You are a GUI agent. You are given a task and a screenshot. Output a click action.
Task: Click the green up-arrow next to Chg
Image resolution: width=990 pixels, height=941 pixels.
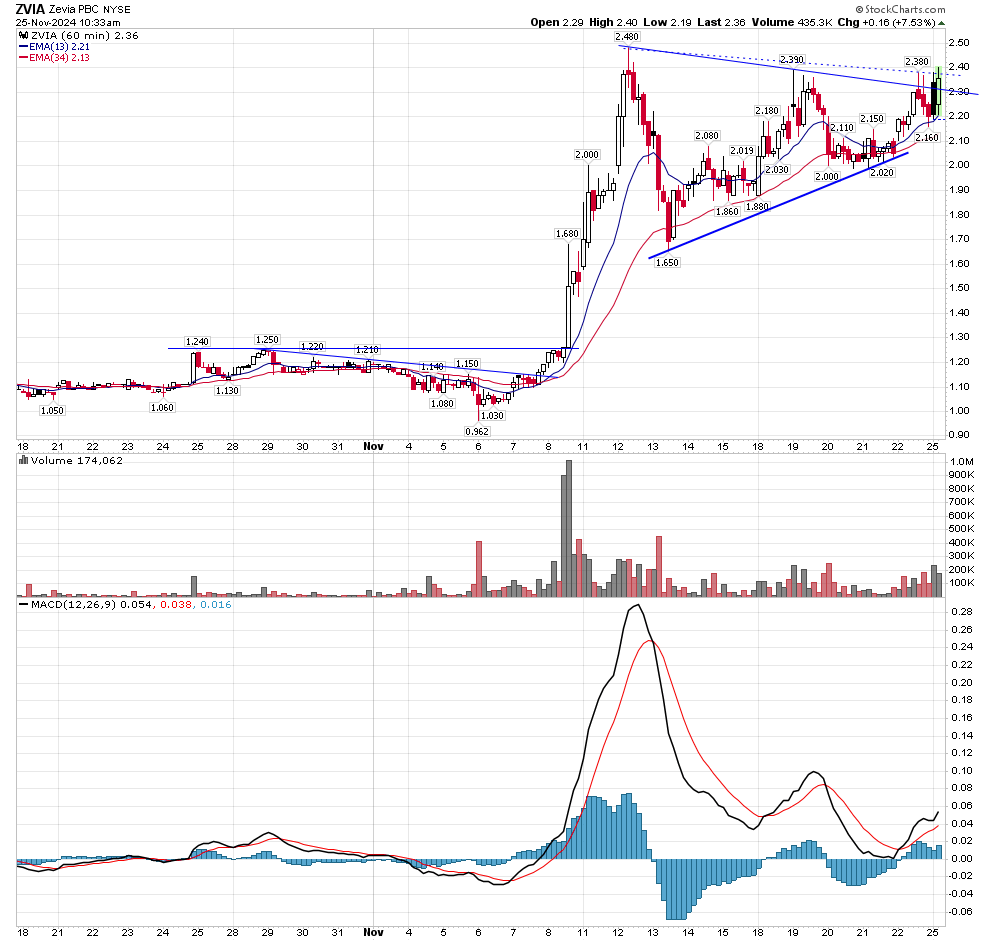(x=942, y=22)
